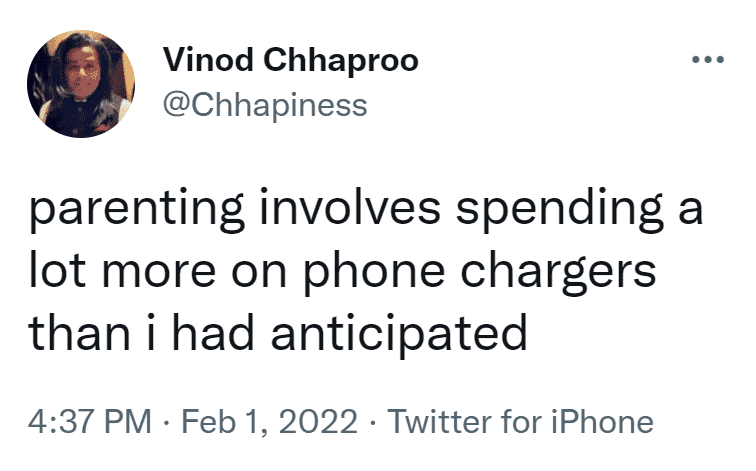The image size is (756, 471).
Task: Click the year "2022" in the footer
Action: coord(318,421)
